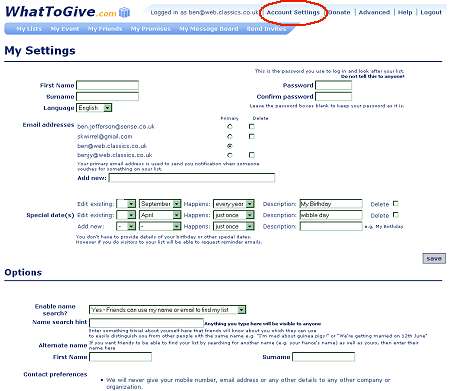Check delete box for bergy@web.classics.co.uk

pyautogui.click(x=252, y=155)
